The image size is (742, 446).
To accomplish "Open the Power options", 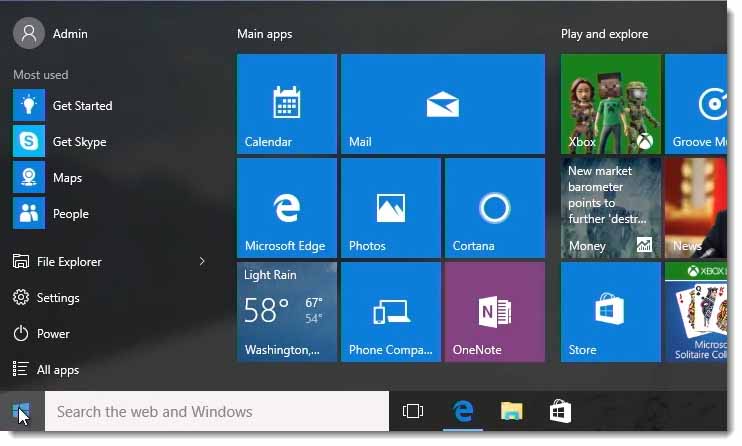I will pyautogui.click(x=41, y=333).
